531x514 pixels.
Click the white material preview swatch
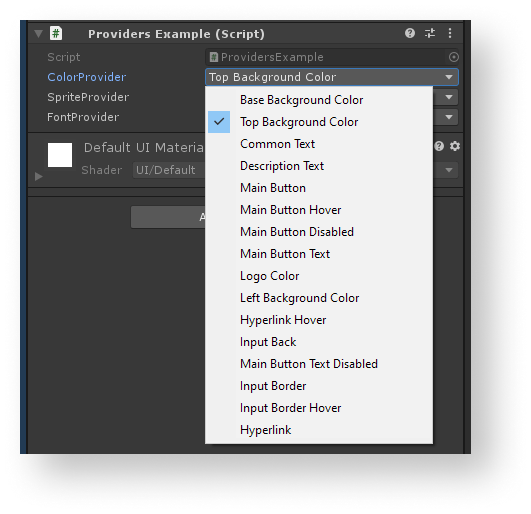60,155
